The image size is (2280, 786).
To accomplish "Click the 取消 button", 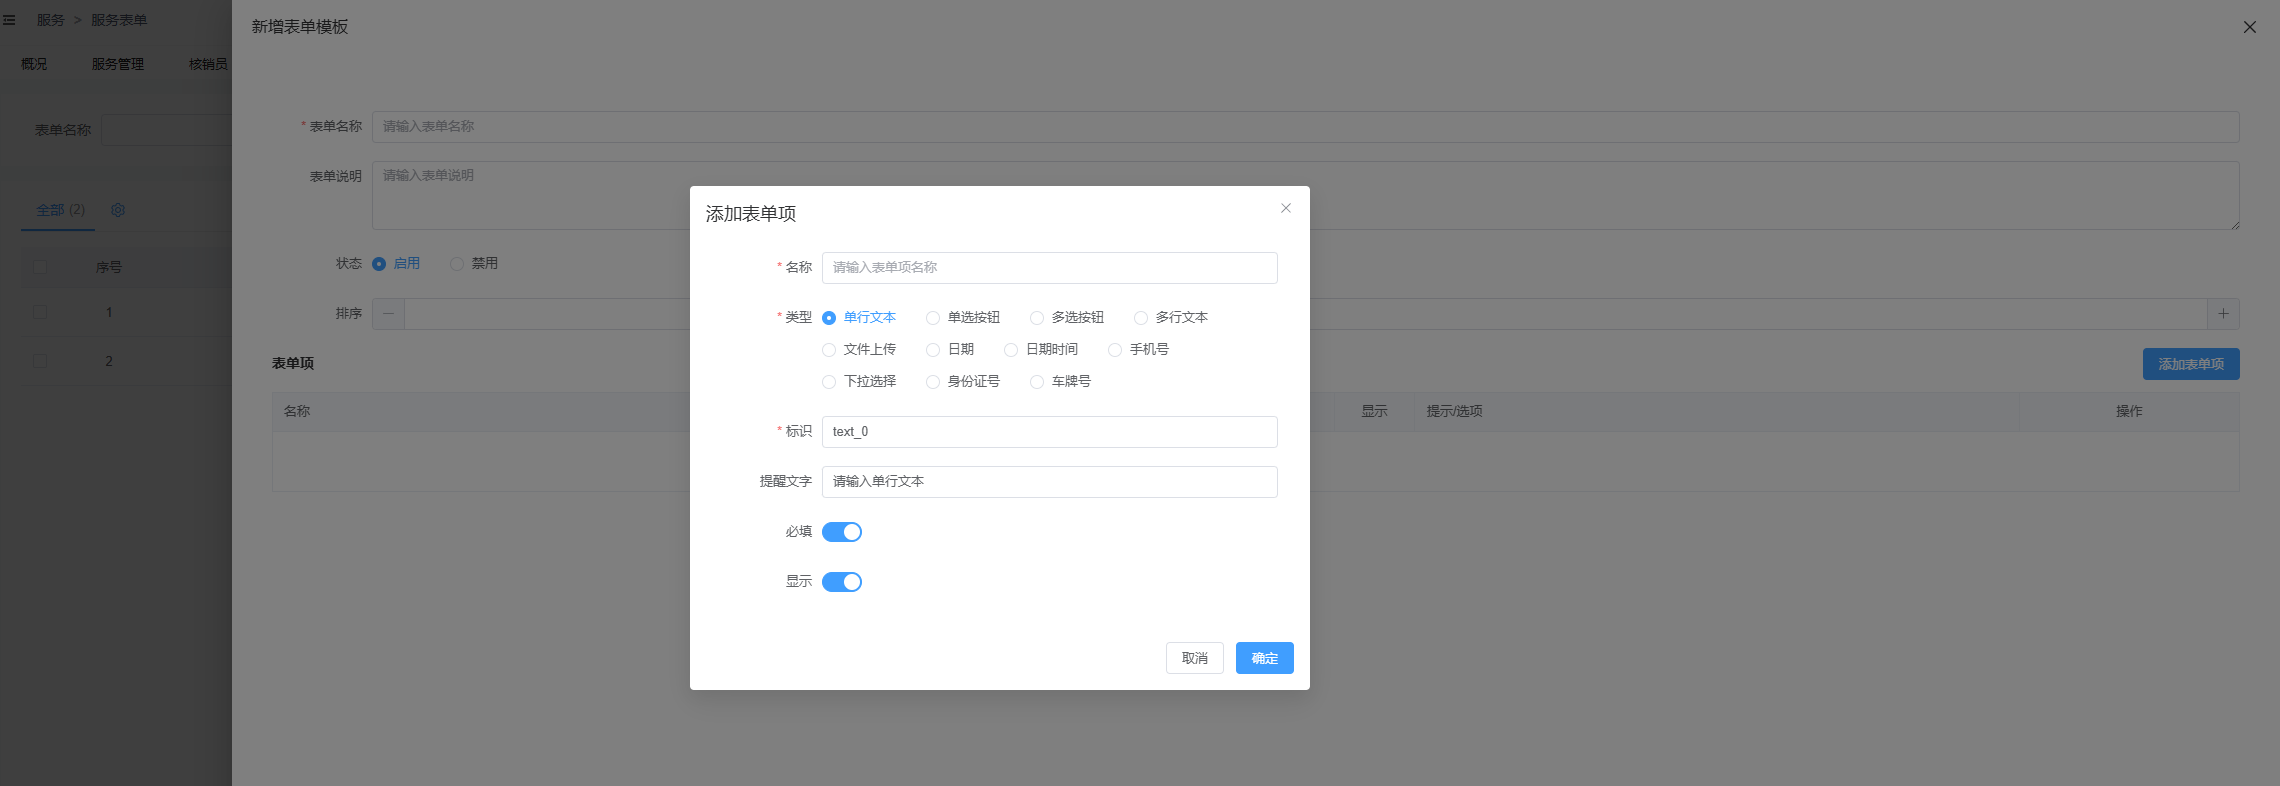I will tap(1195, 658).
